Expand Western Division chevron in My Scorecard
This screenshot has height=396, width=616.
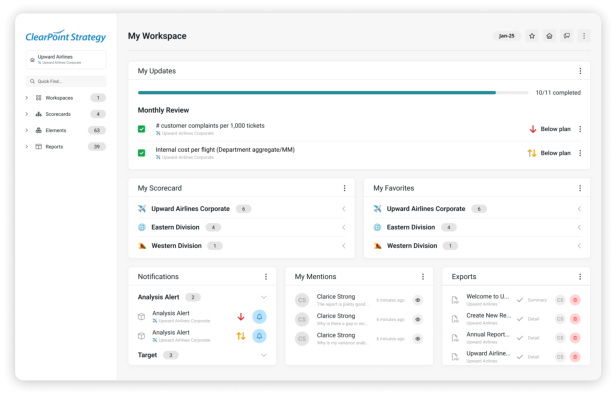click(344, 246)
